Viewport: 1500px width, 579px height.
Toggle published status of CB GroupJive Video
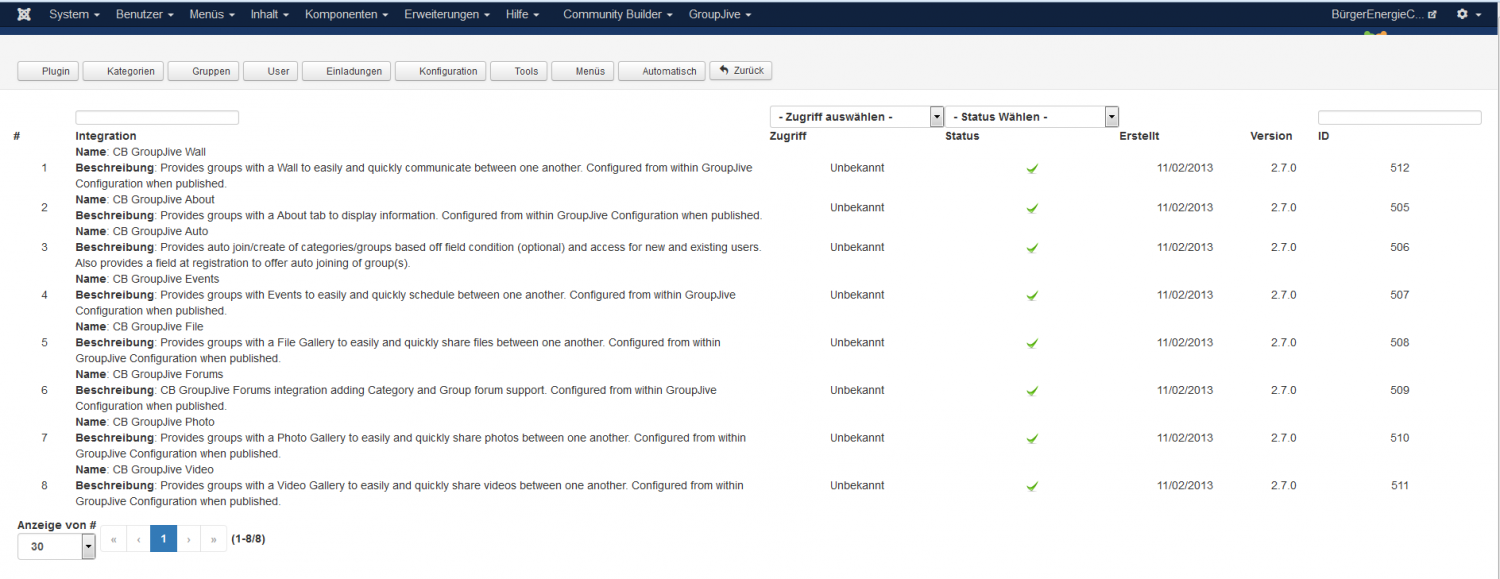click(x=1032, y=486)
